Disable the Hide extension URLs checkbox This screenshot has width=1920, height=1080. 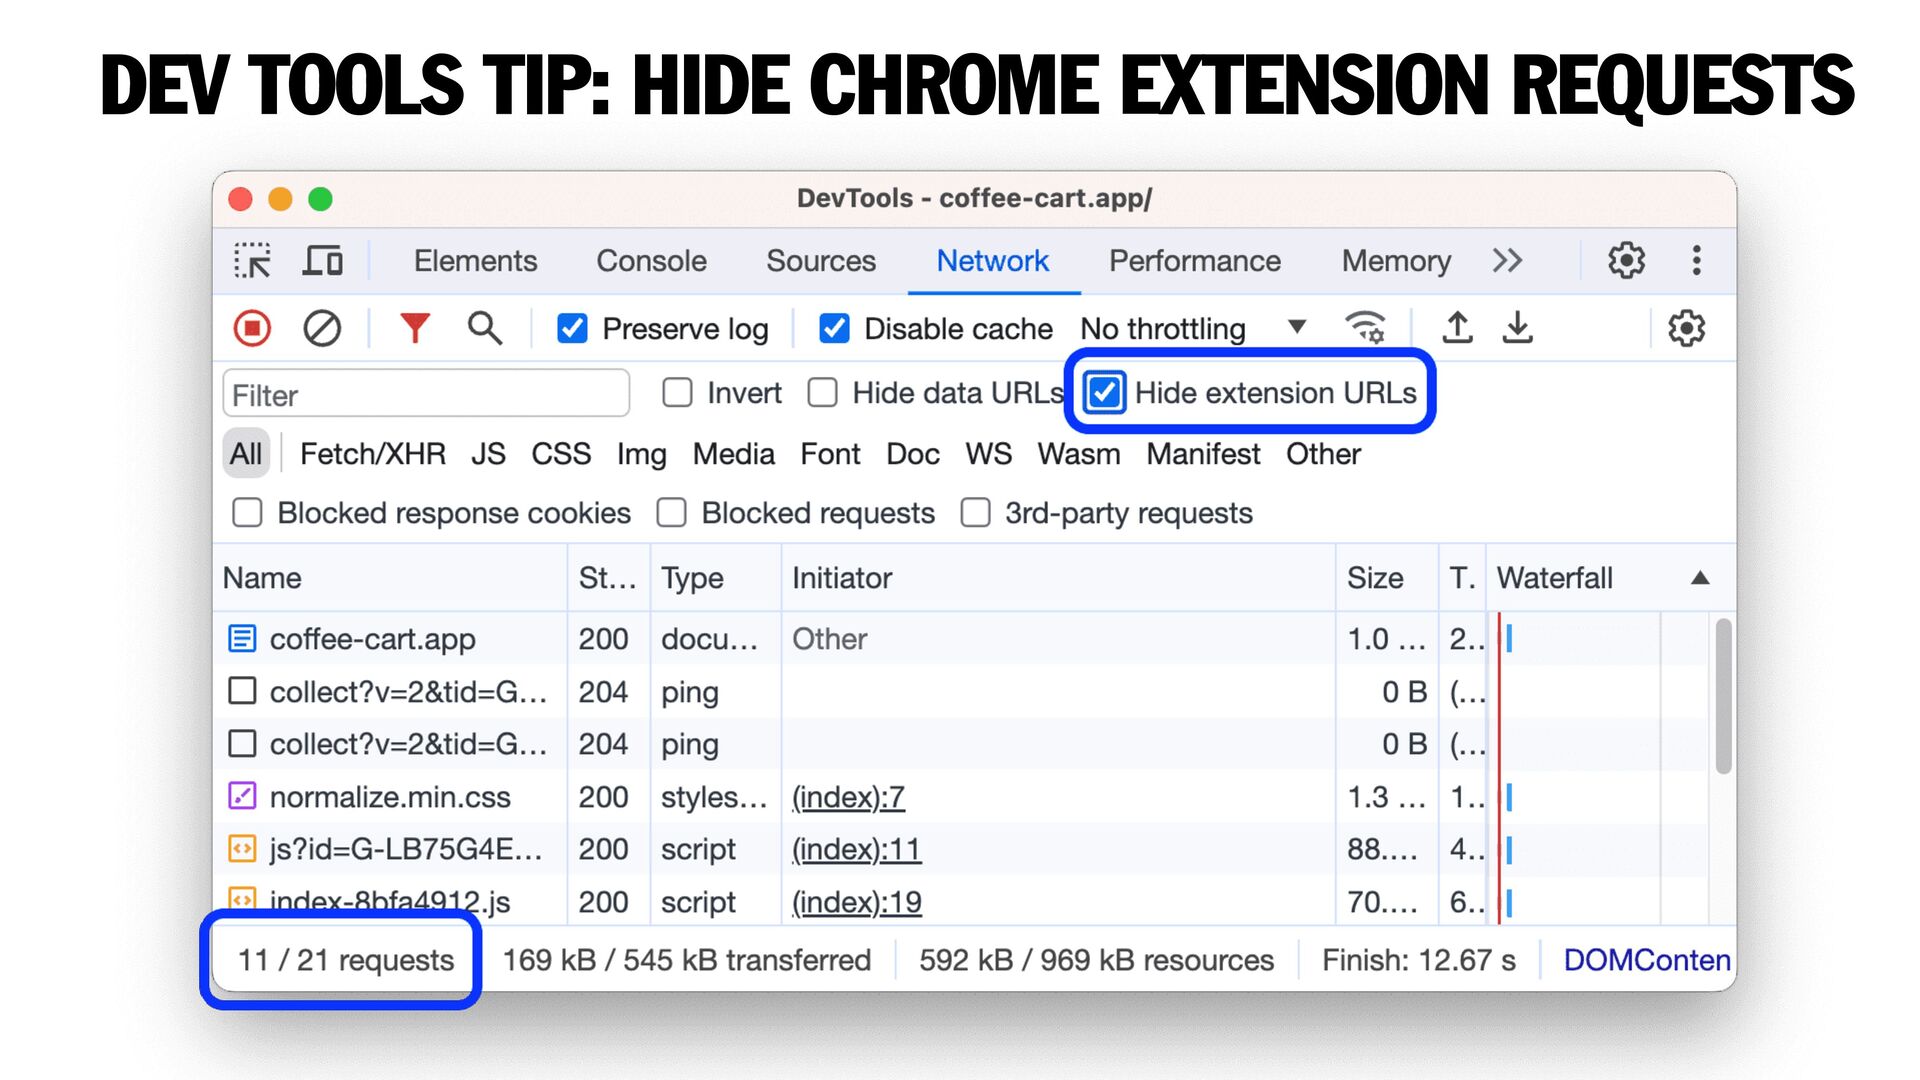(x=1105, y=393)
